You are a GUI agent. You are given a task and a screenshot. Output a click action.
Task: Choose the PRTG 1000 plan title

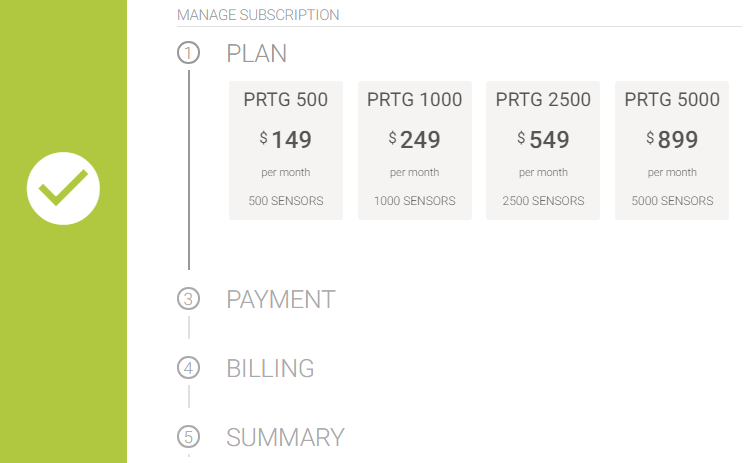point(414,100)
